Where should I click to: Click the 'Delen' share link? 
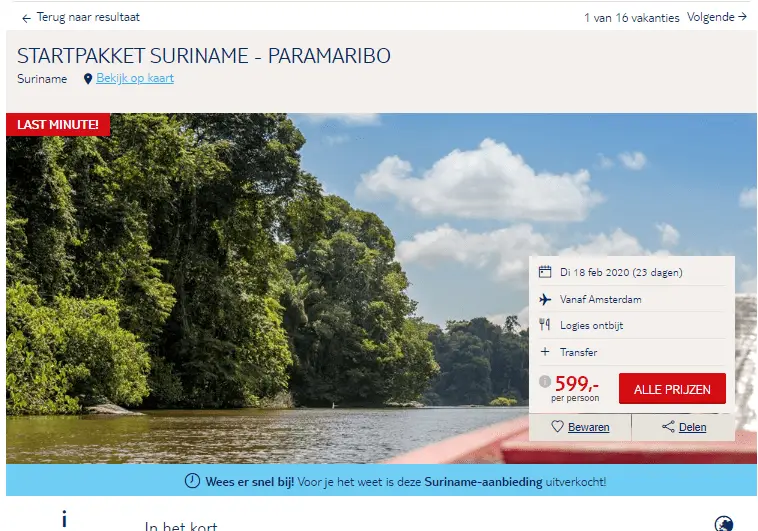692,427
